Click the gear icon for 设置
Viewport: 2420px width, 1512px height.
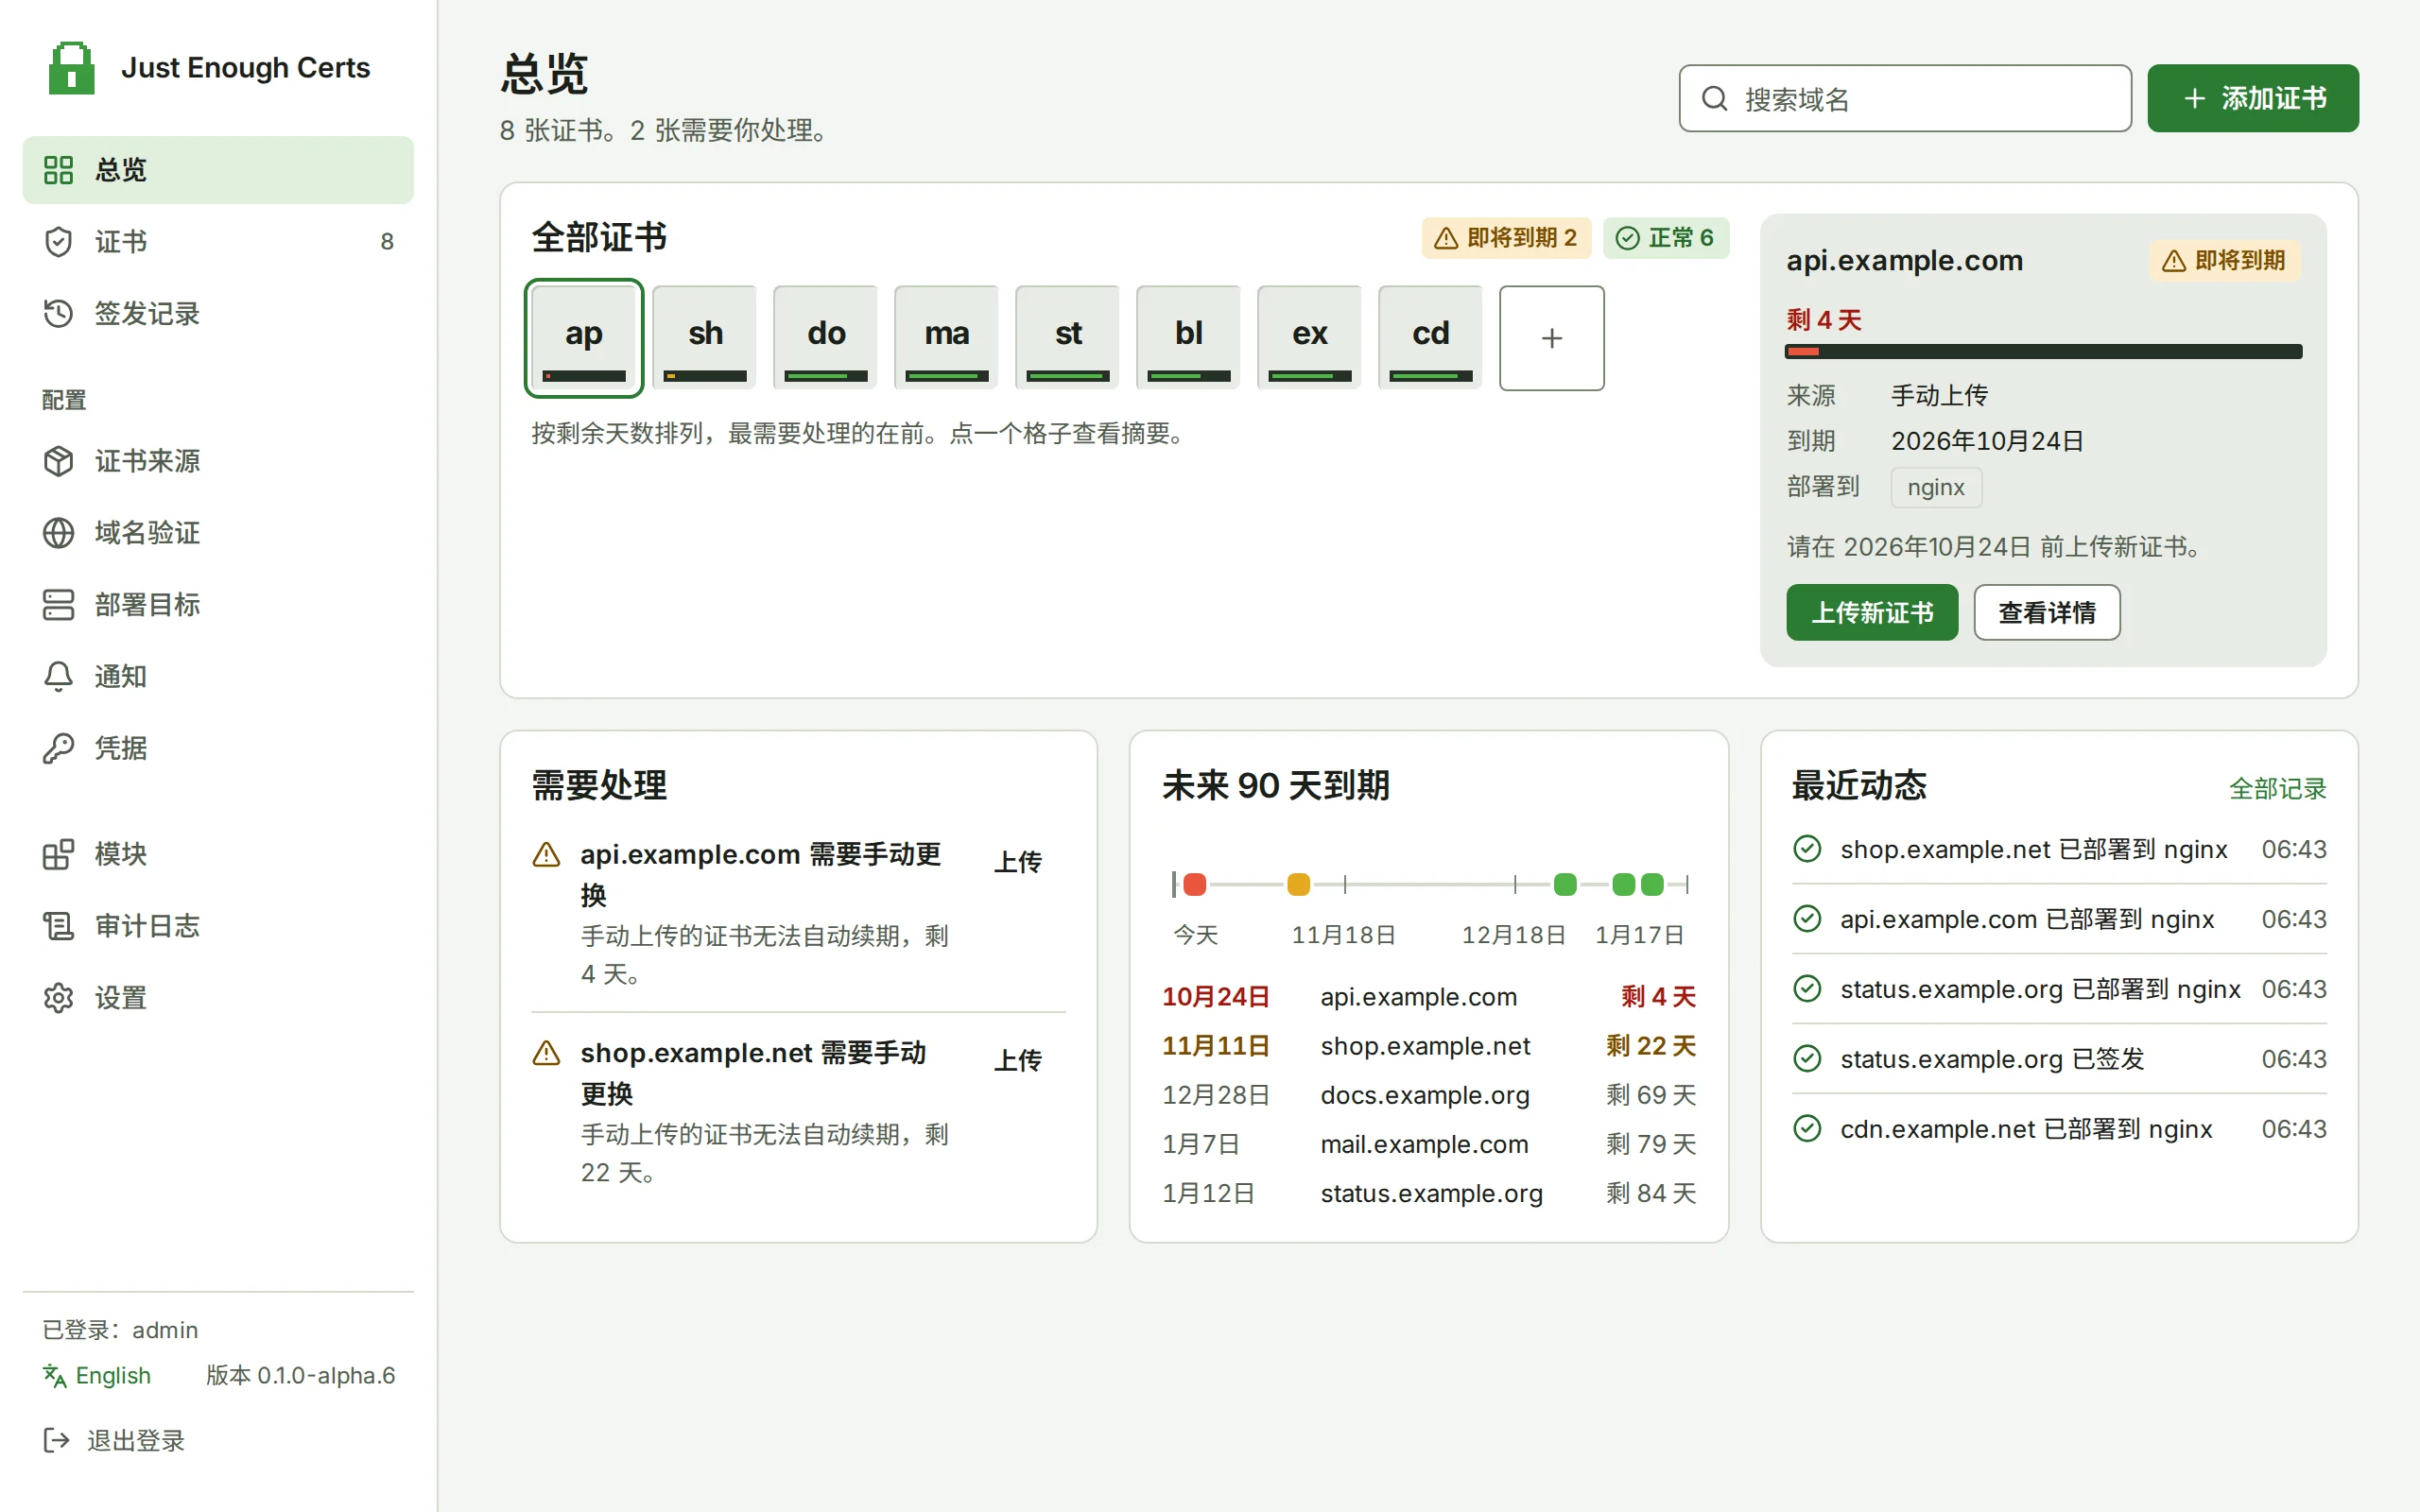(58, 998)
